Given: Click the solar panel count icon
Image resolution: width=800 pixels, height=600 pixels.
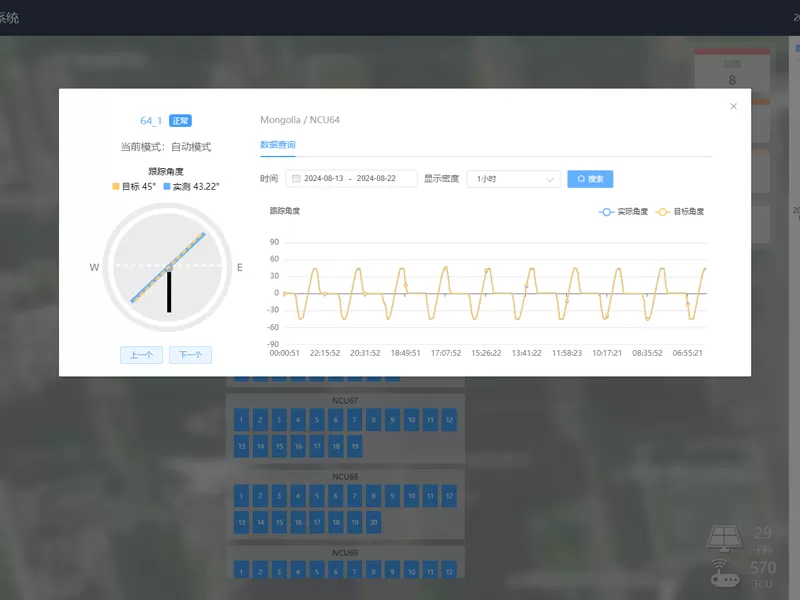Looking at the screenshot, I should [724, 537].
